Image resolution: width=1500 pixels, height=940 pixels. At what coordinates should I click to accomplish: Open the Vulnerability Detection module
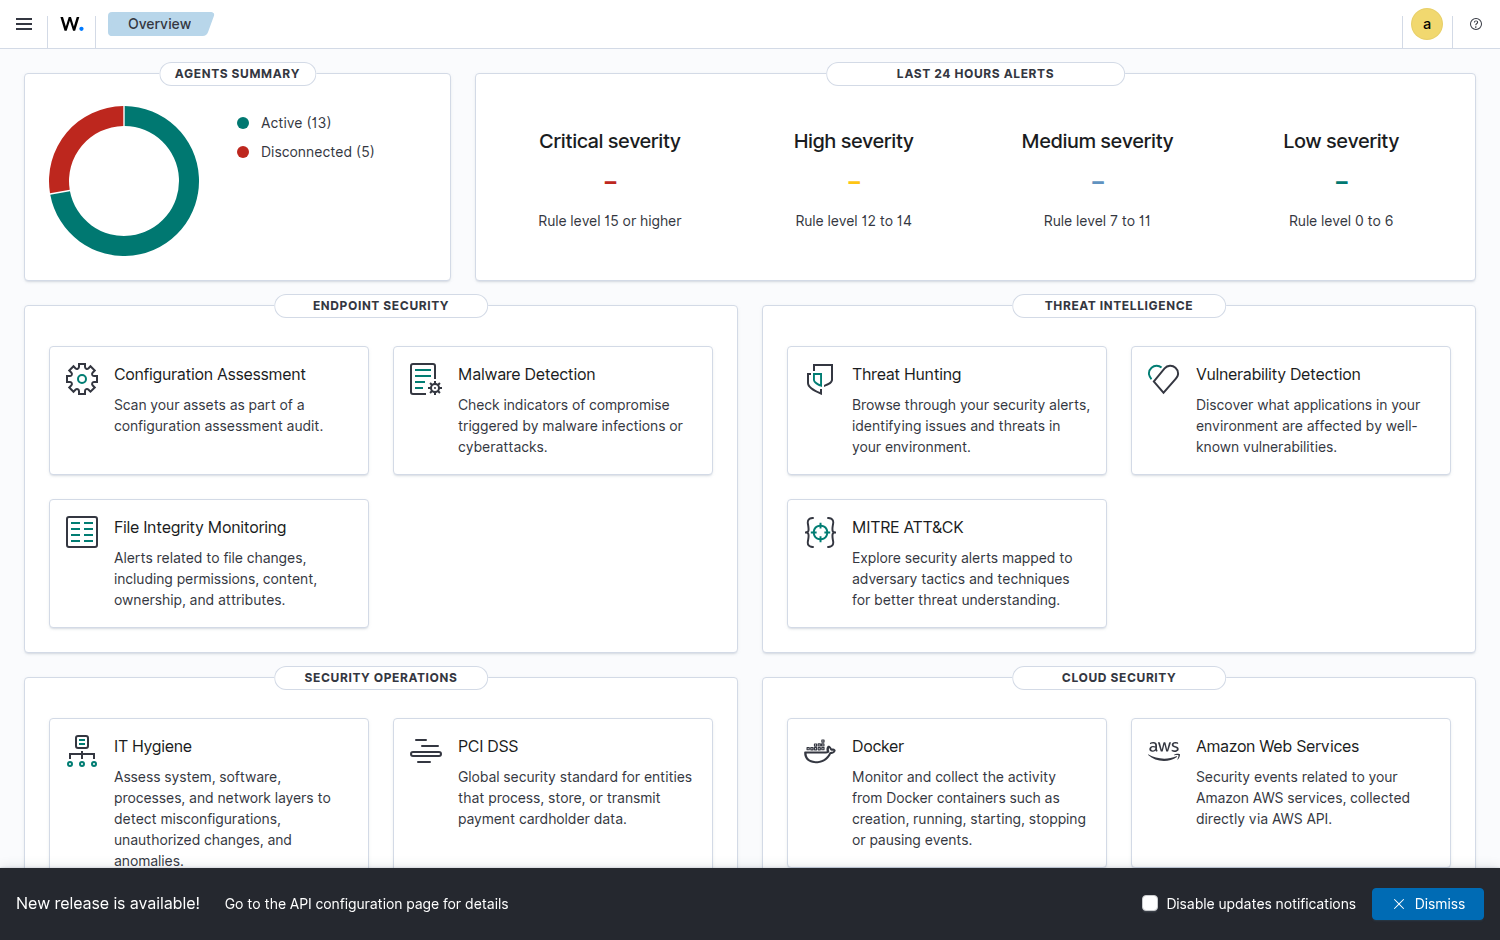coord(1291,410)
